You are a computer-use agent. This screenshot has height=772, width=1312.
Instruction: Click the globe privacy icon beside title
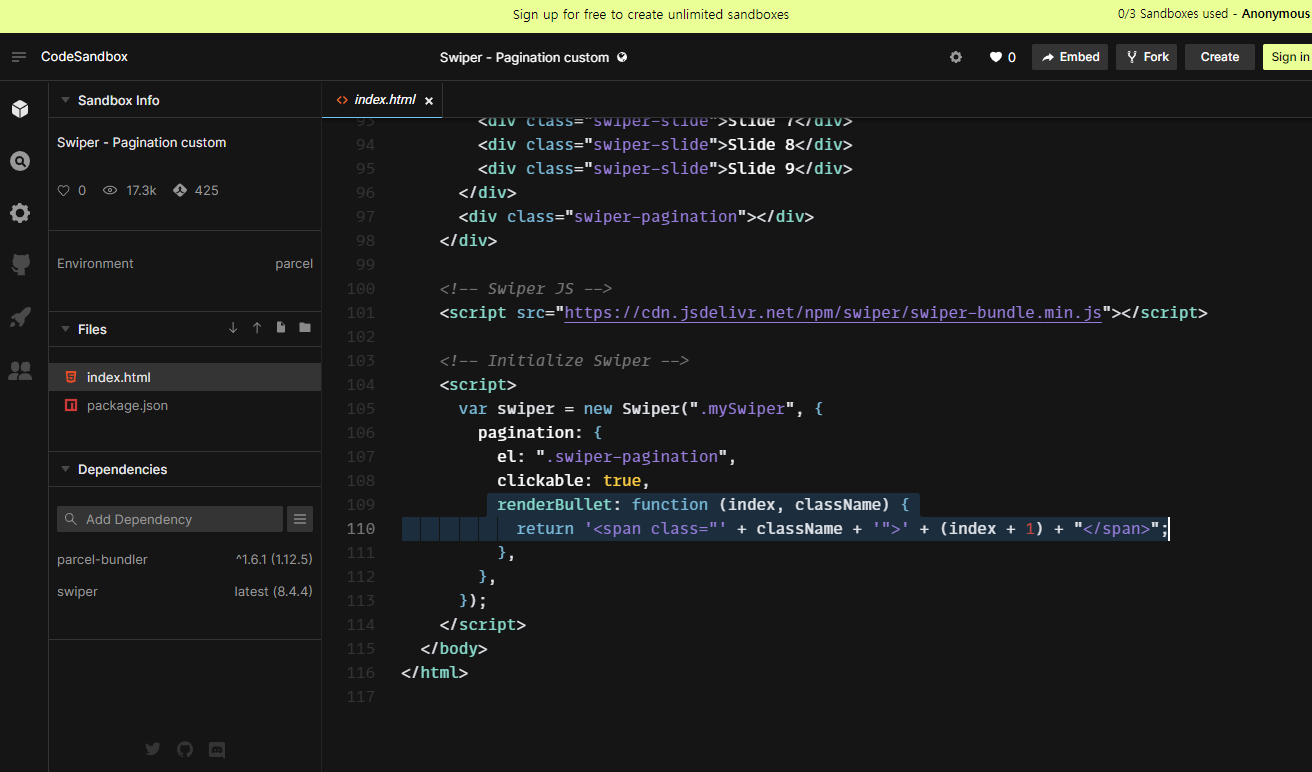pos(622,57)
